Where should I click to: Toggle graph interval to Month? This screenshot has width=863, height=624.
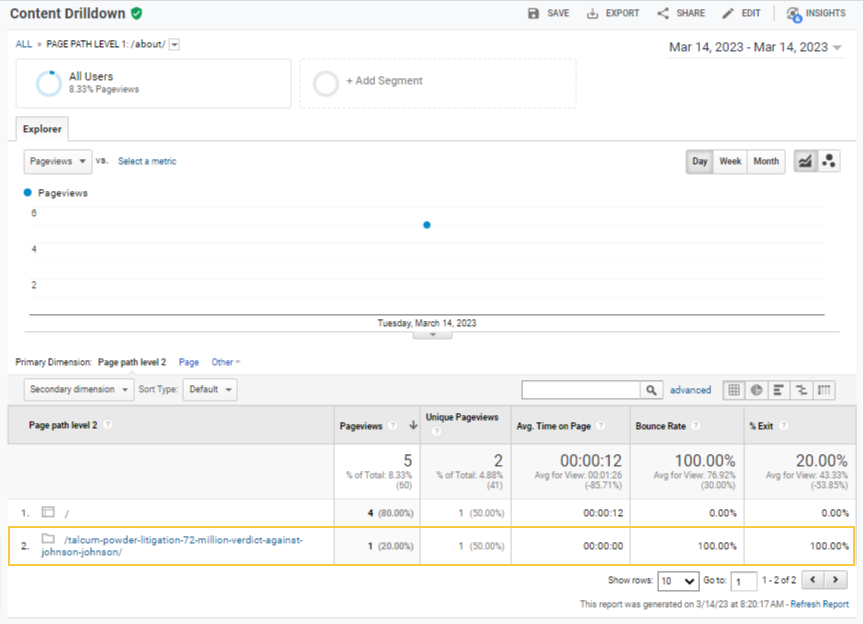(x=766, y=161)
